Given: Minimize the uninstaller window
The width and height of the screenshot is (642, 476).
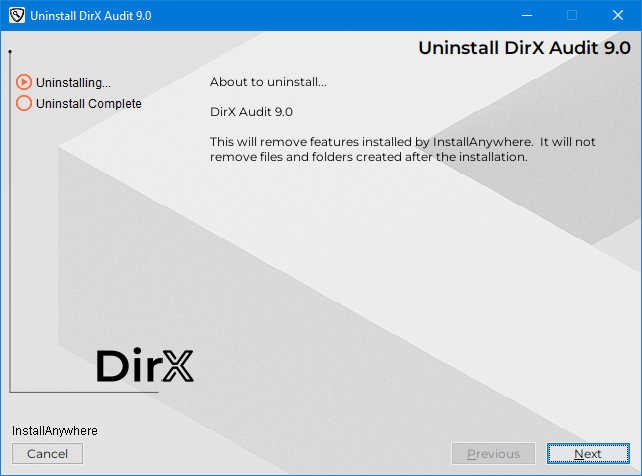Looking at the screenshot, I should 526,16.
